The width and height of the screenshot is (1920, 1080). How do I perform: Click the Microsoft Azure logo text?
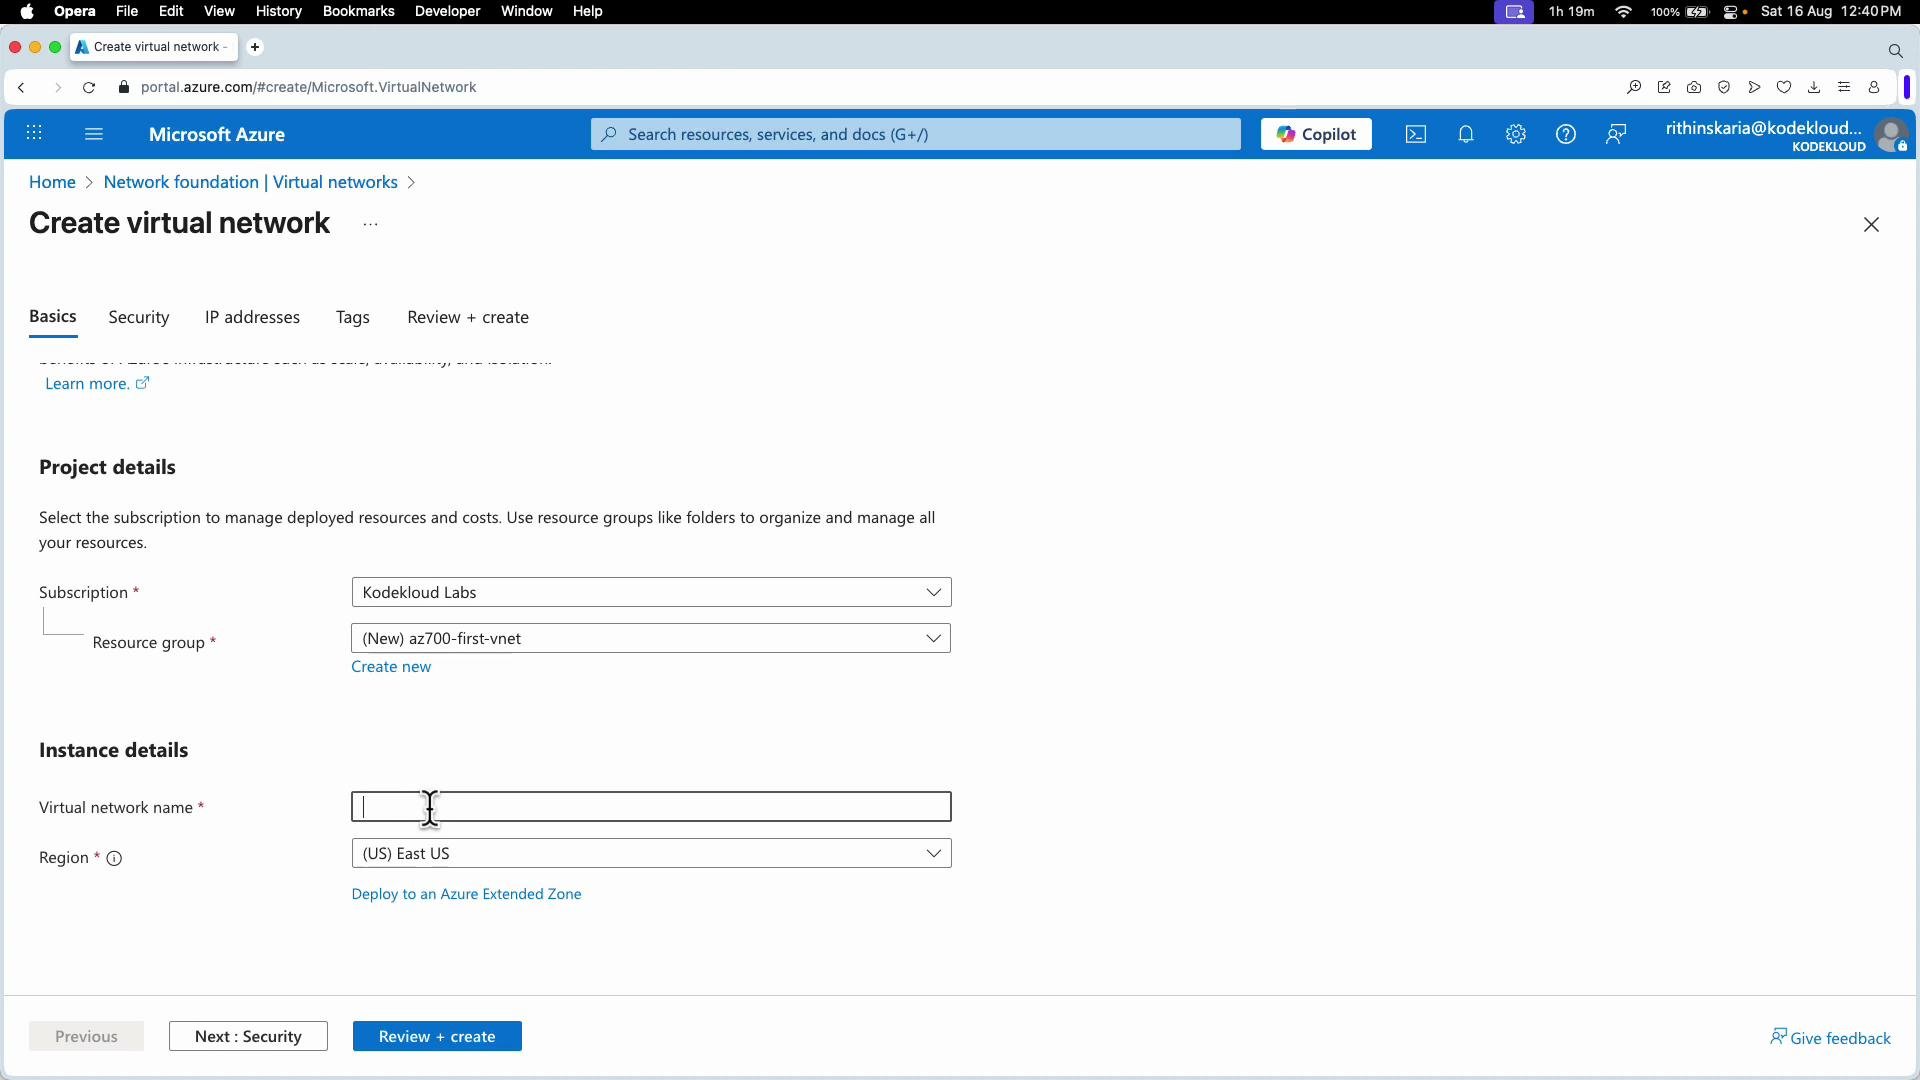coord(217,134)
